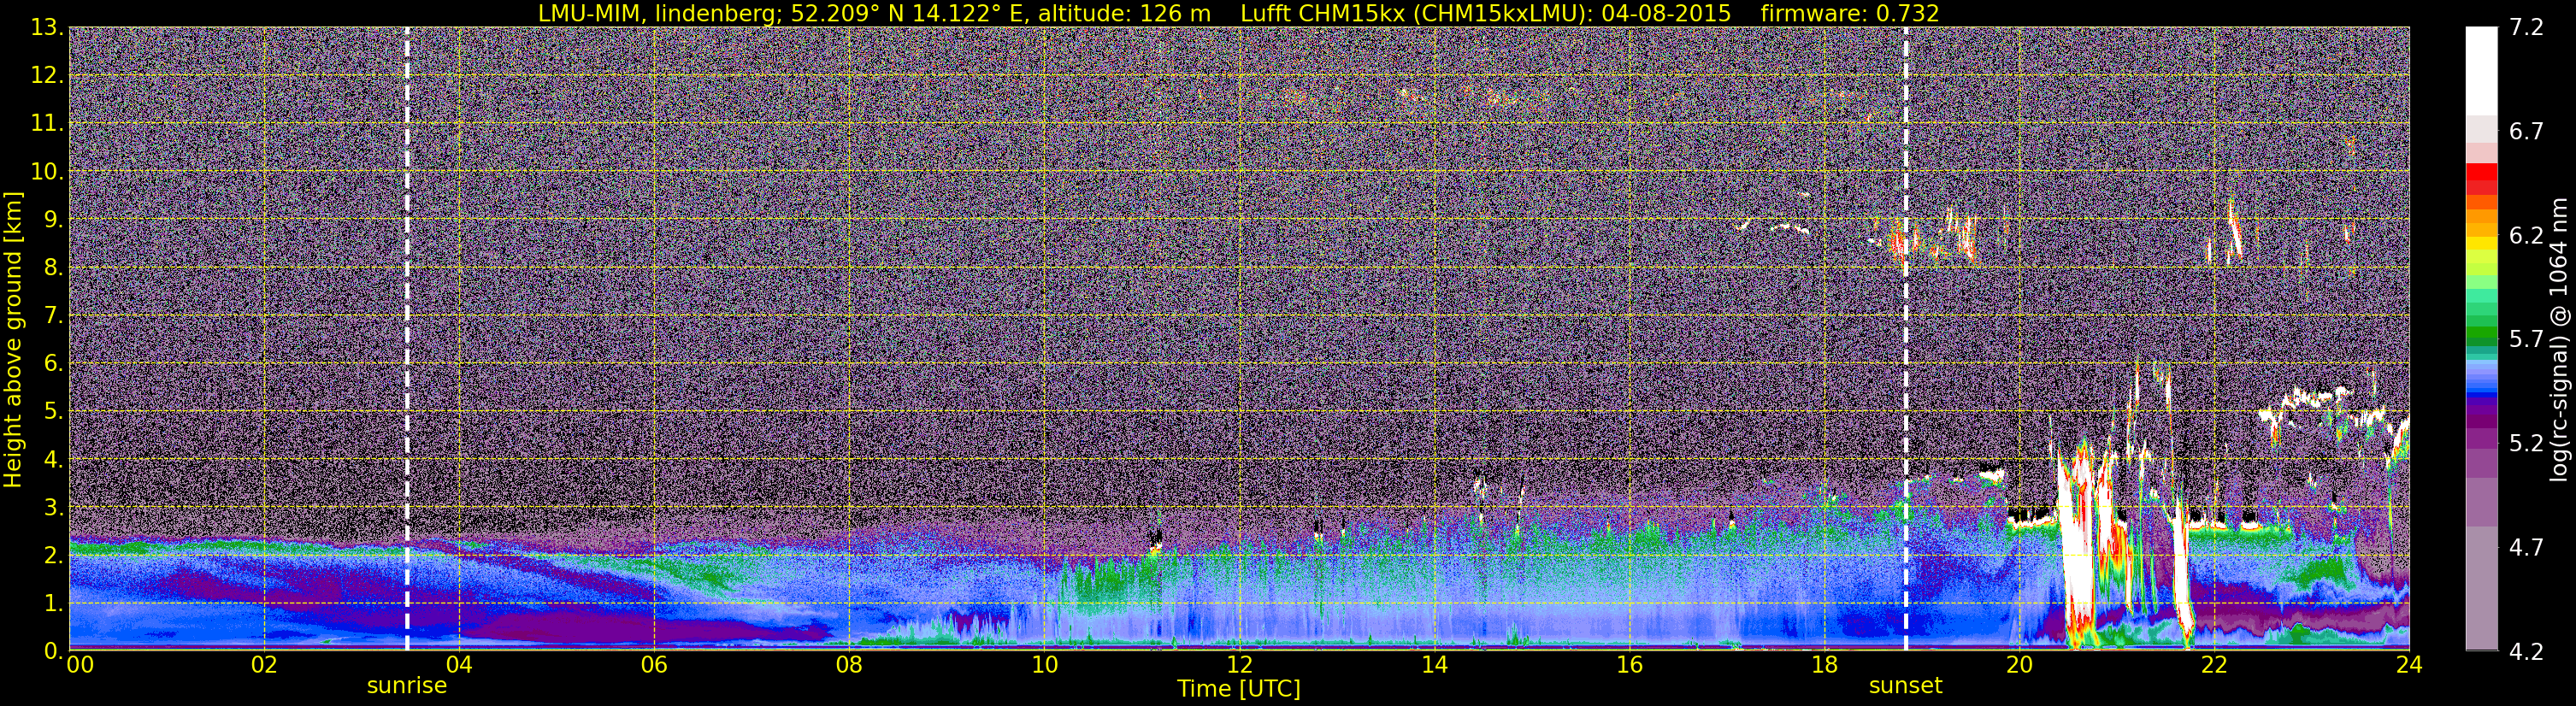Click the time axis tick label '08'

(x=849, y=665)
